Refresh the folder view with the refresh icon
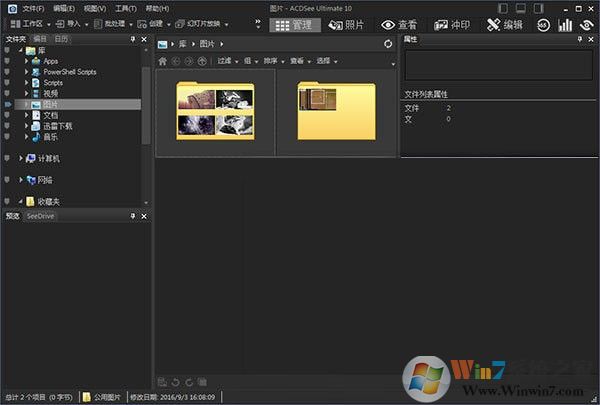The width and height of the screenshot is (600, 405). click(388, 44)
